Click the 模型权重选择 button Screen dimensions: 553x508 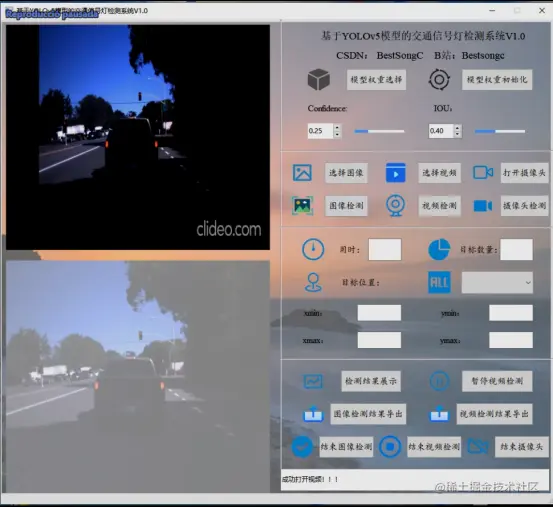tap(376, 79)
